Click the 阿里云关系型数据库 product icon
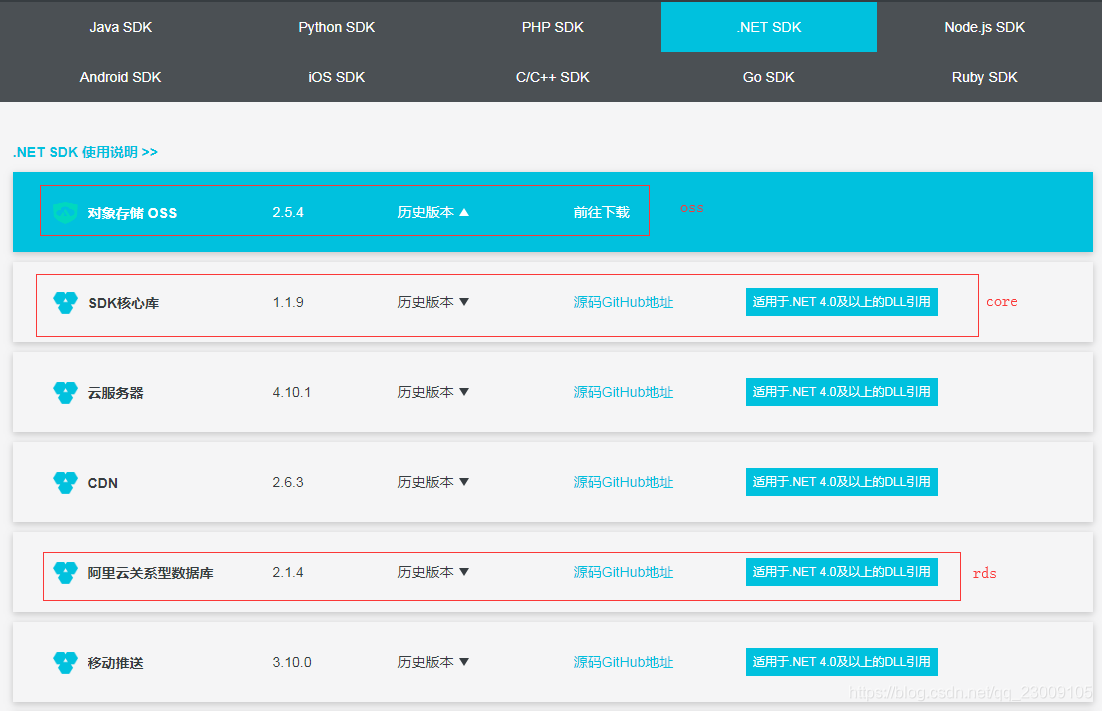 click(x=65, y=573)
